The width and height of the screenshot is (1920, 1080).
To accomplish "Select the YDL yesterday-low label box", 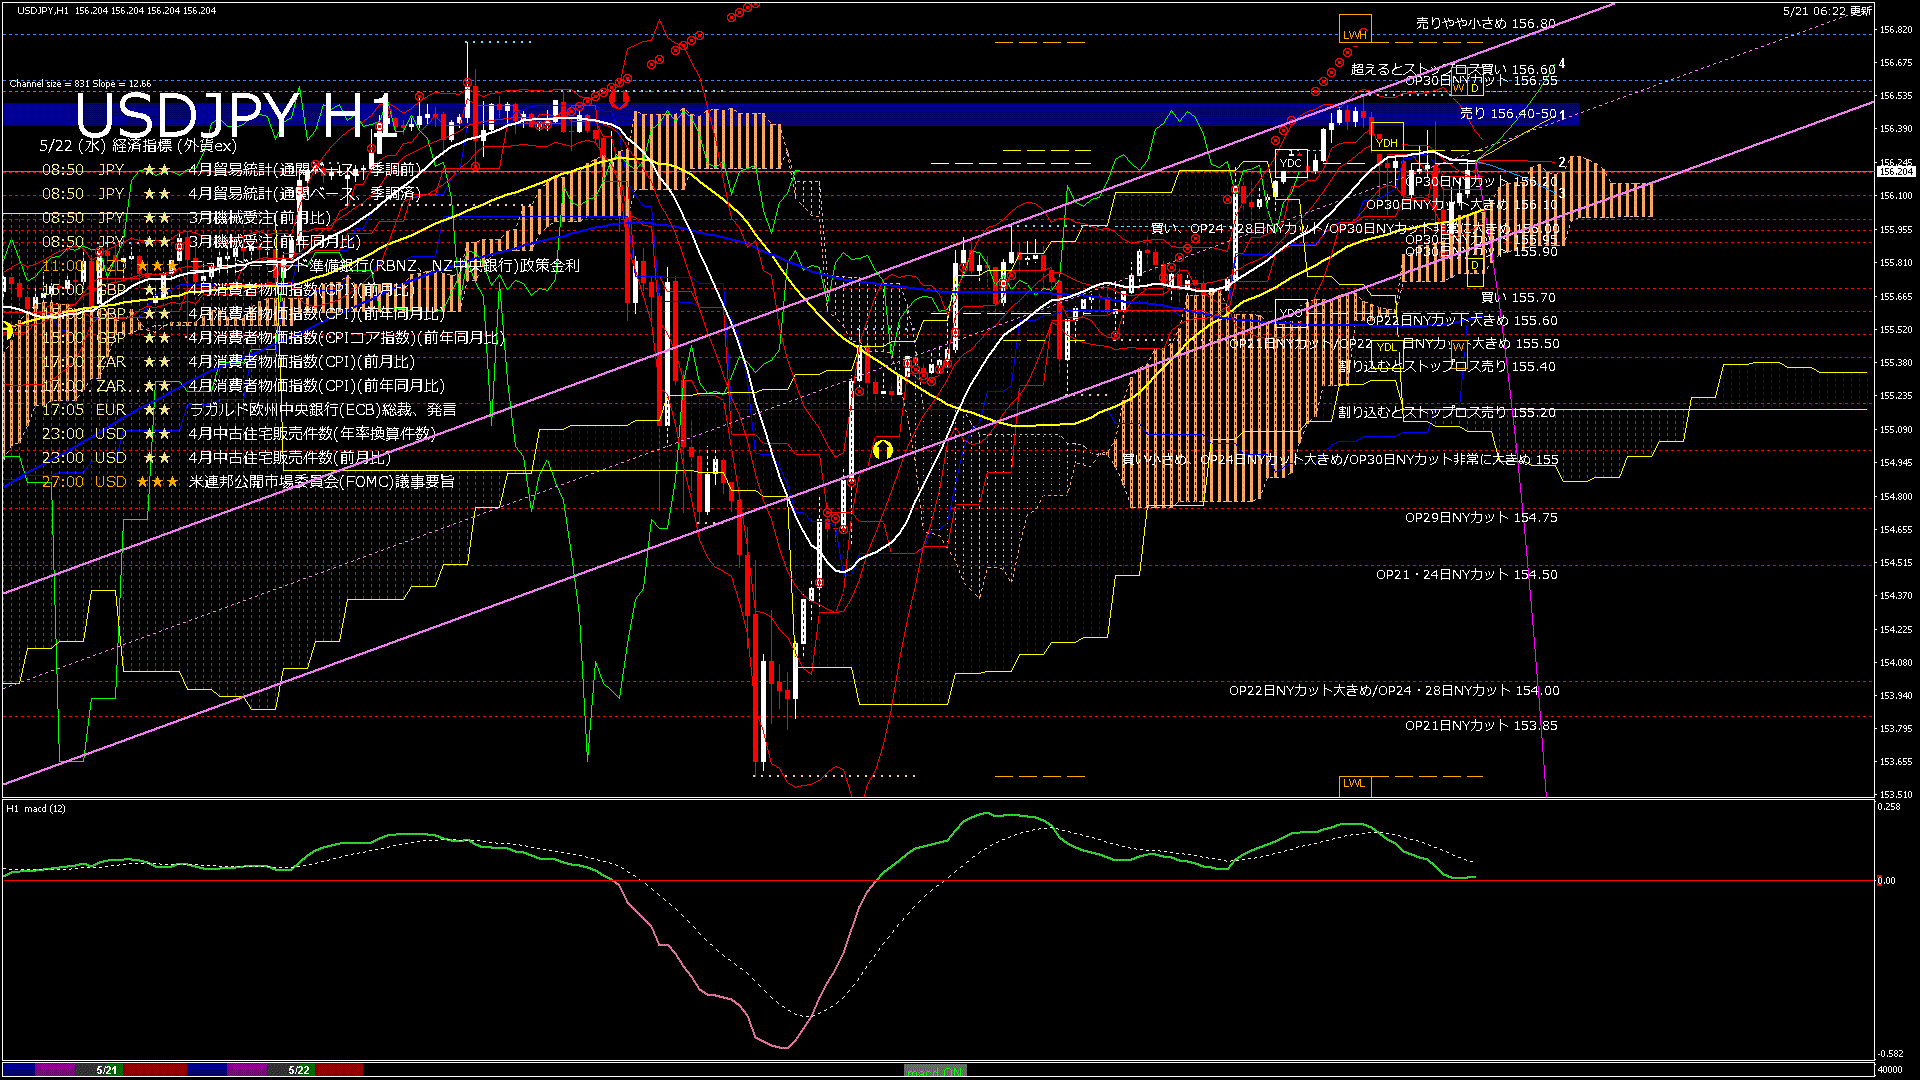I will click(1386, 347).
